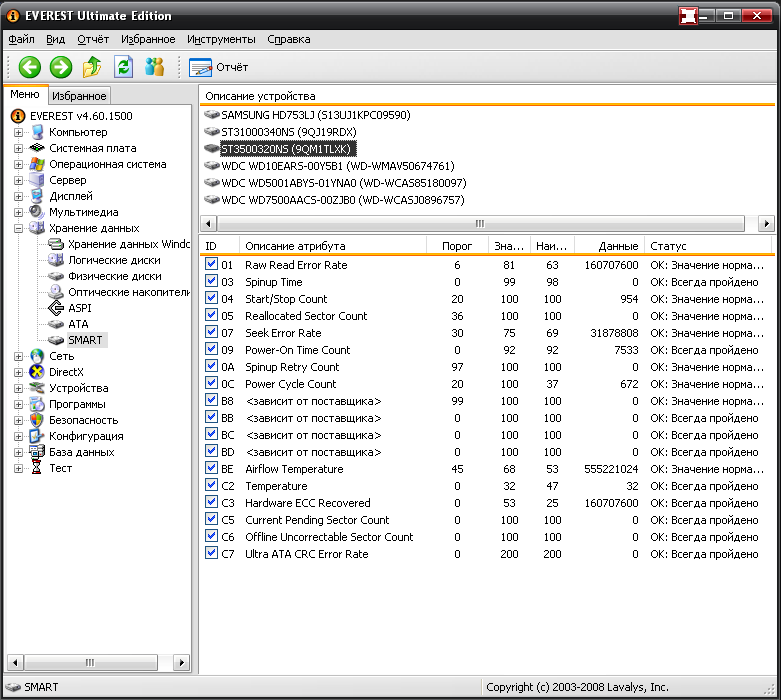Collapse the Хранение данных tree node

[19, 228]
